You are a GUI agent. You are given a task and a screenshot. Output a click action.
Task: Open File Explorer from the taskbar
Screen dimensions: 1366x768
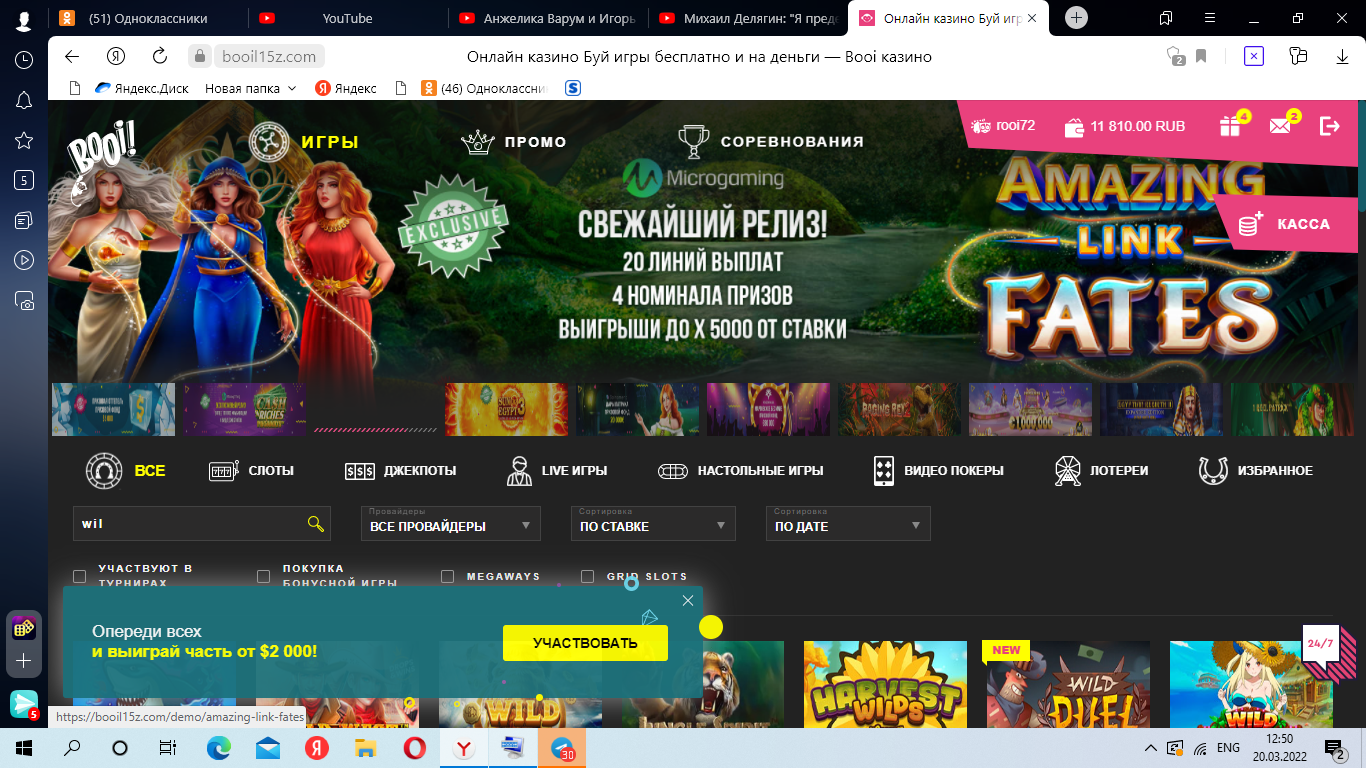[365, 747]
